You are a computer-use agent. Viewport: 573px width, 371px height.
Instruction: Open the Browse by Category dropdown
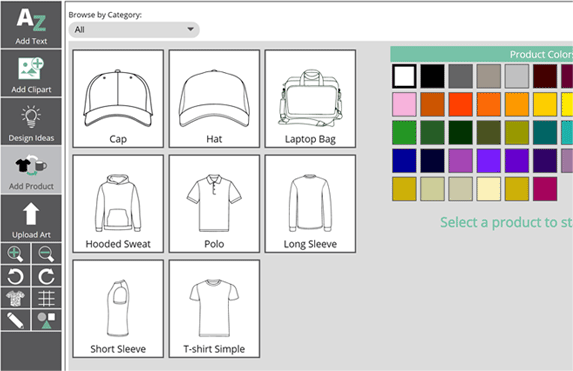coord(134,30)
